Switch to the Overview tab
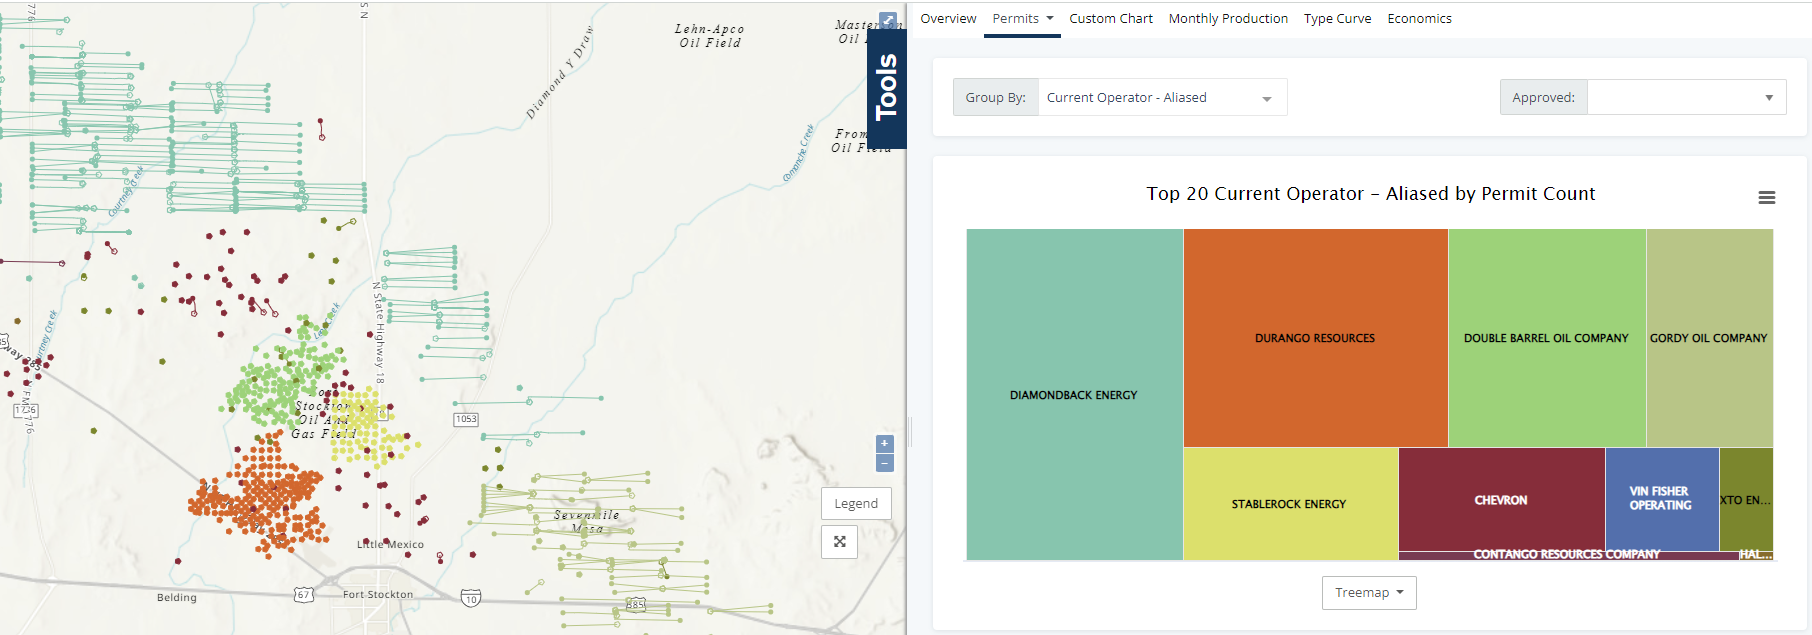1812x635 pixels. [948, 18]
